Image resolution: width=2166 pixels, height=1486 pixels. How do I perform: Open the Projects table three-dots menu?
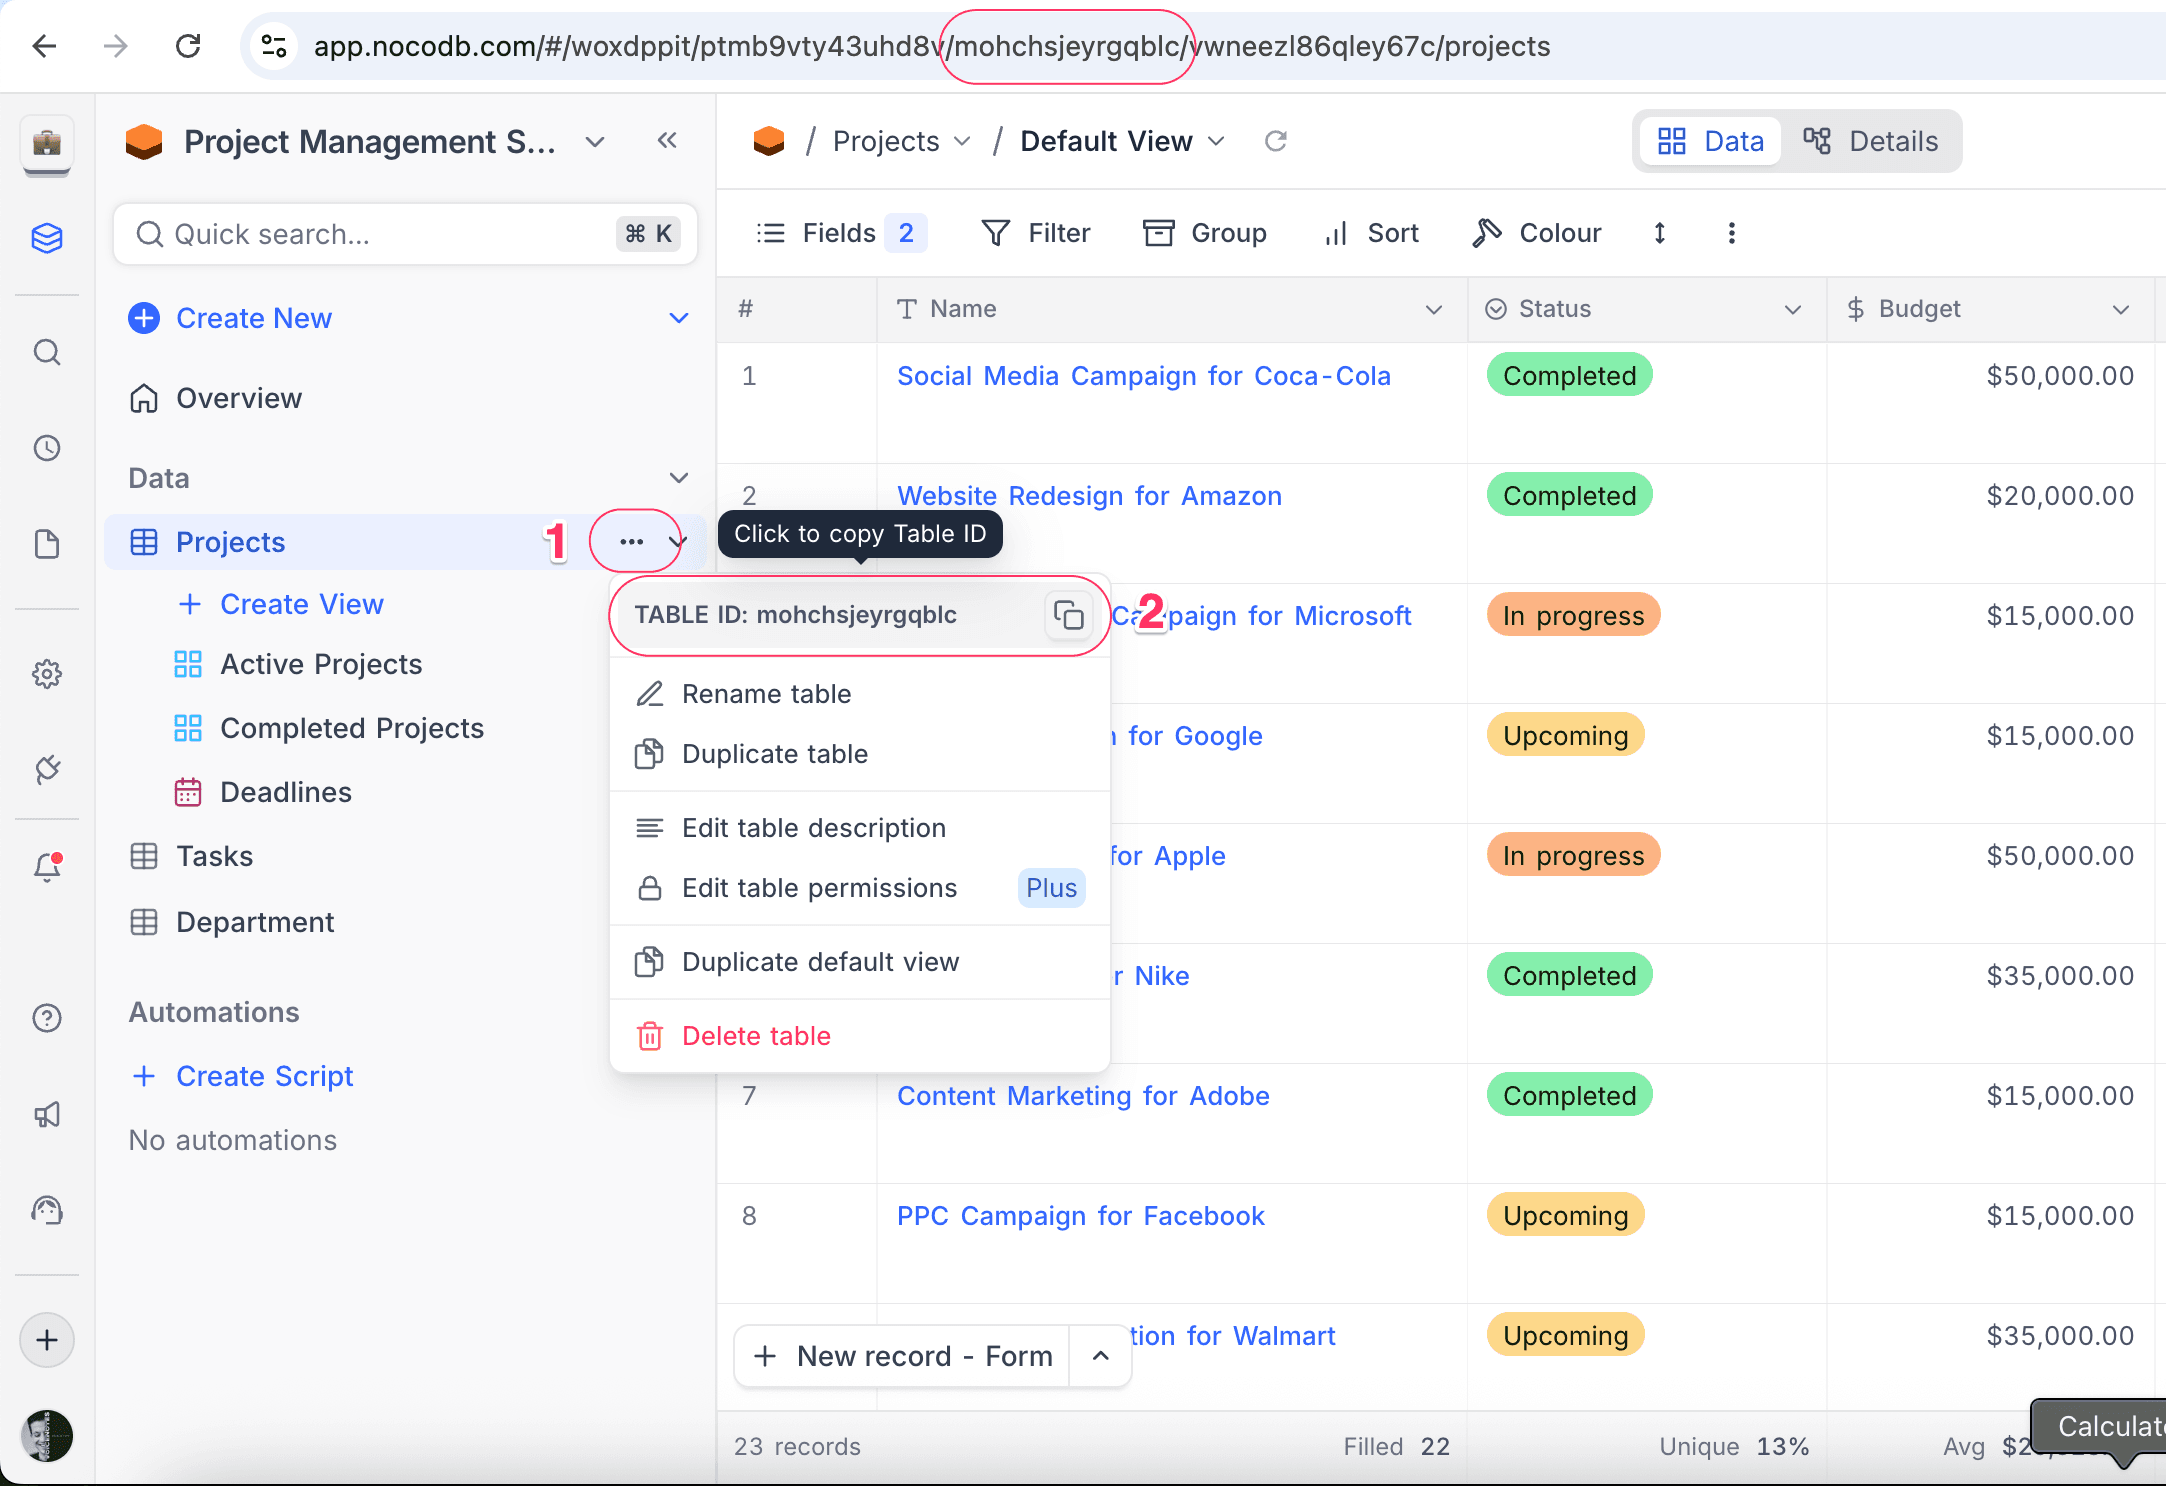[631, 542]
